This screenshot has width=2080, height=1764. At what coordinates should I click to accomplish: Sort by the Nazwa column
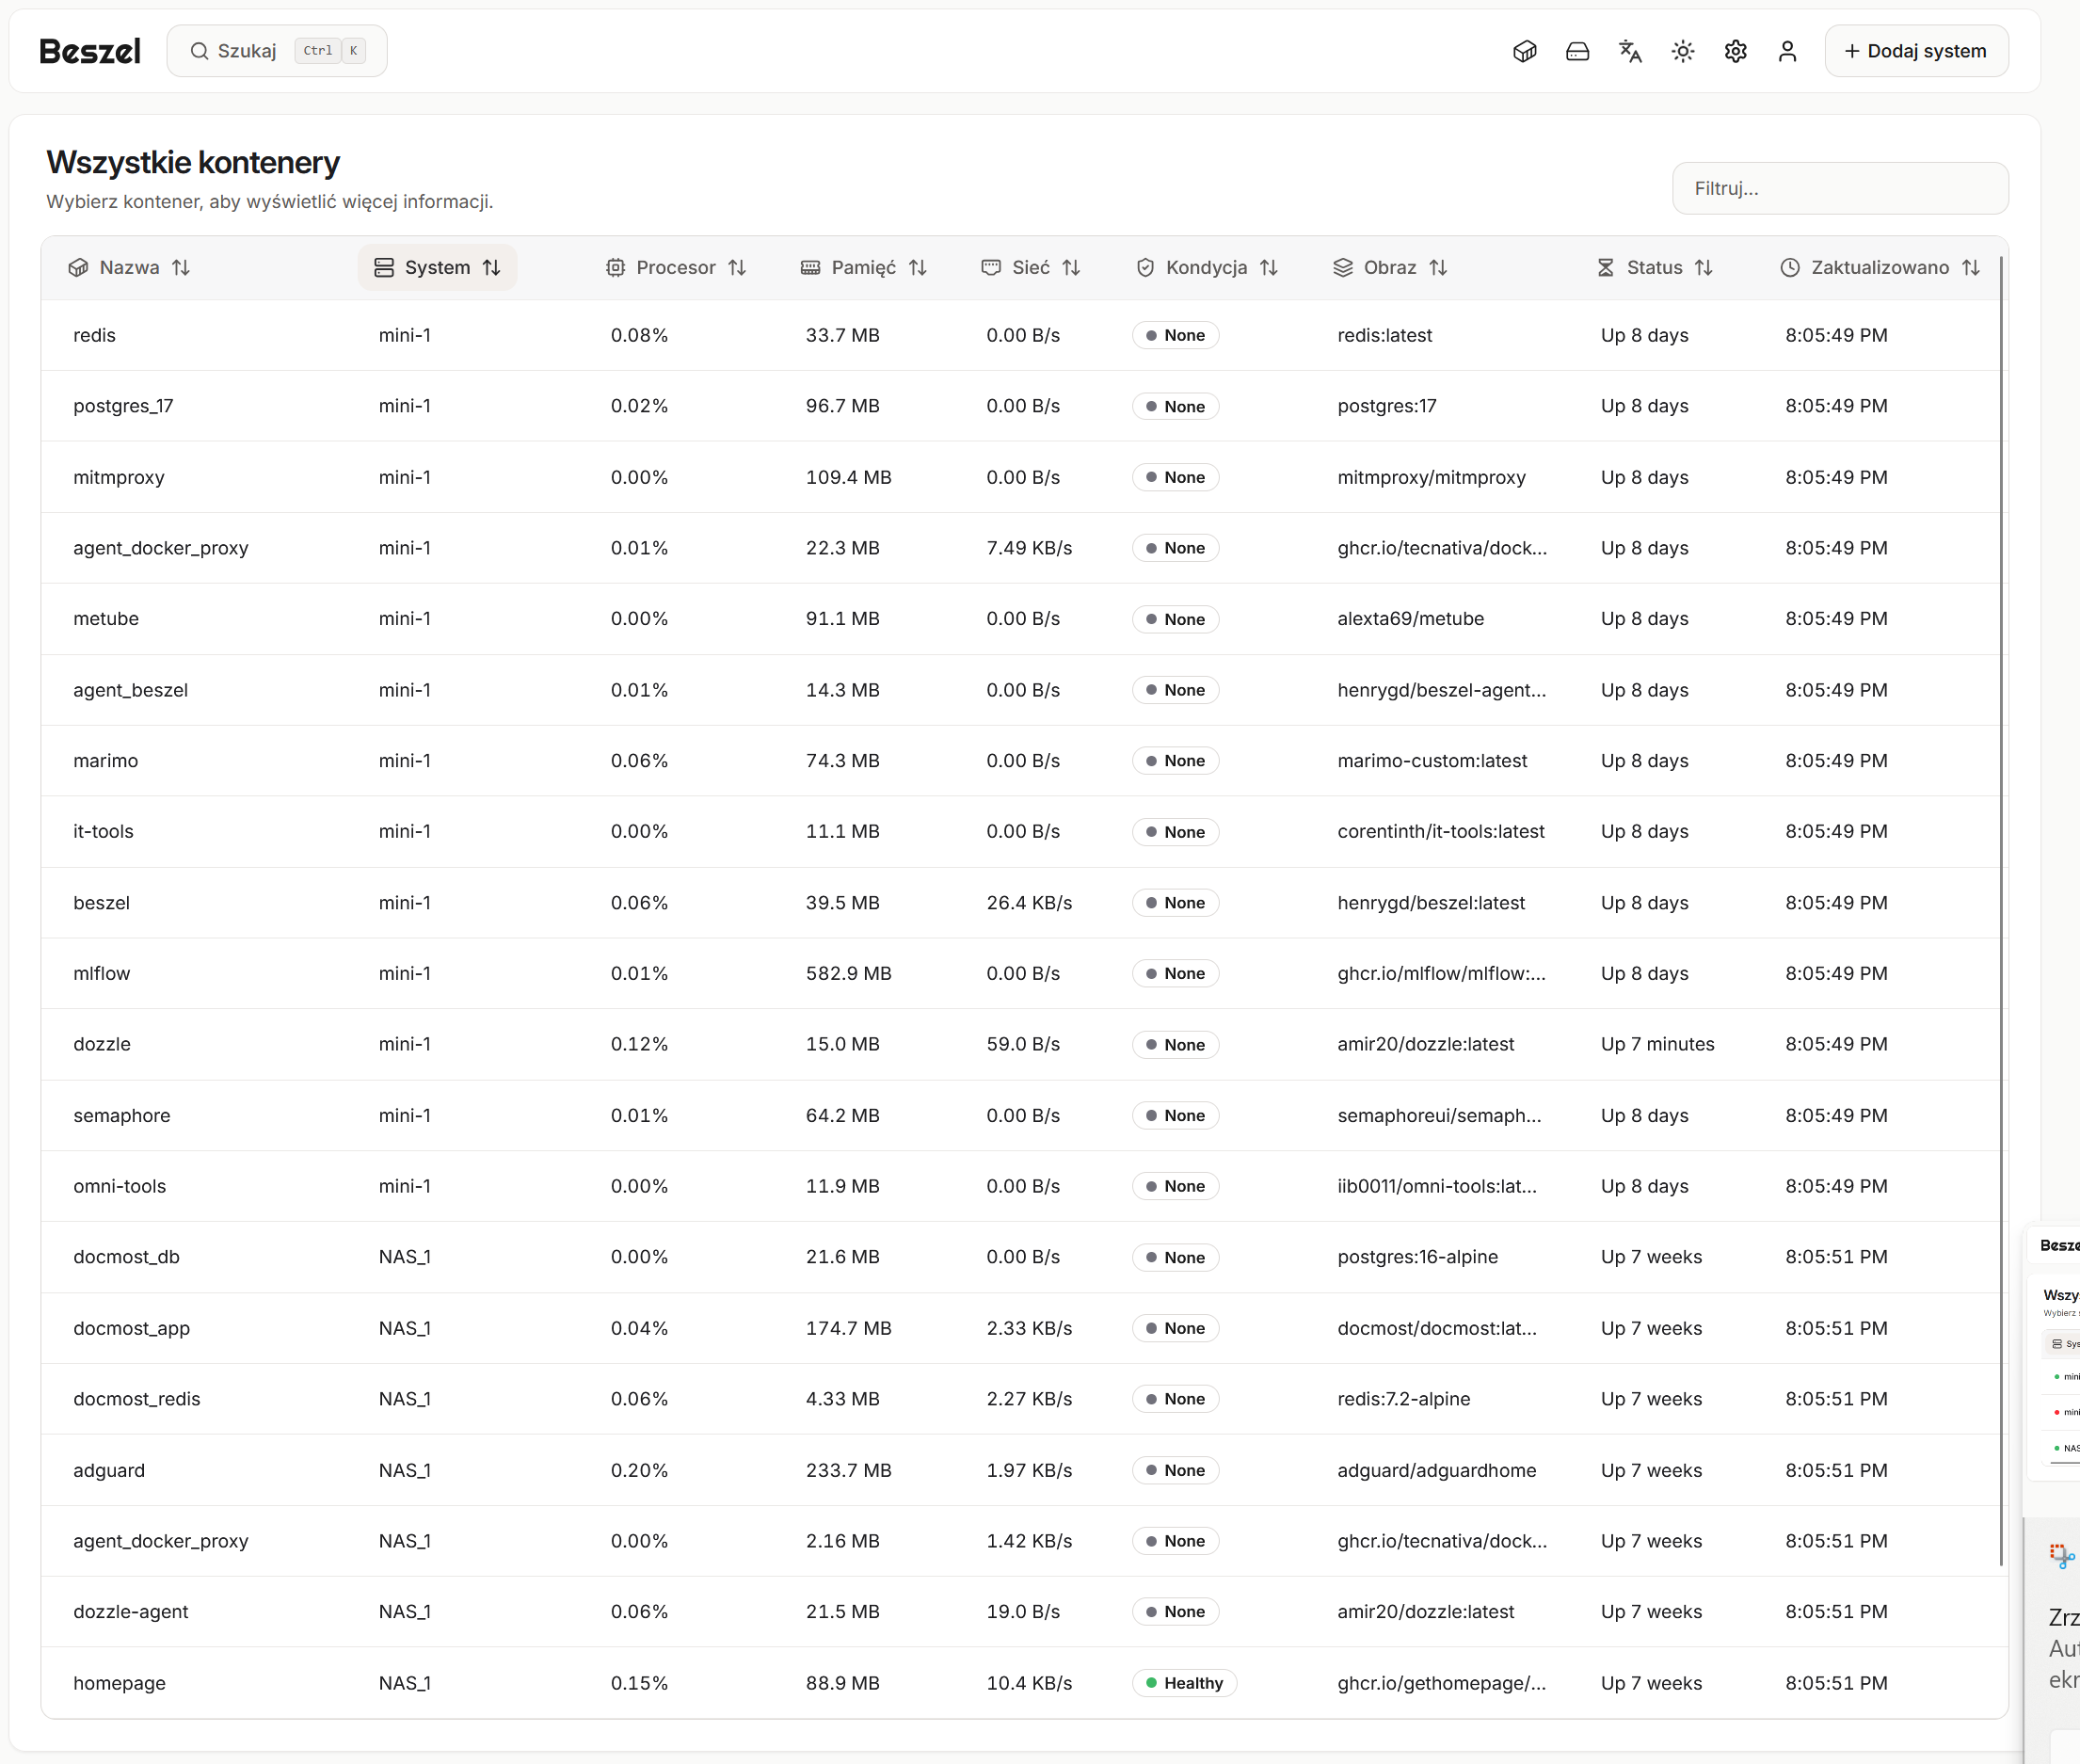(129, 267)
